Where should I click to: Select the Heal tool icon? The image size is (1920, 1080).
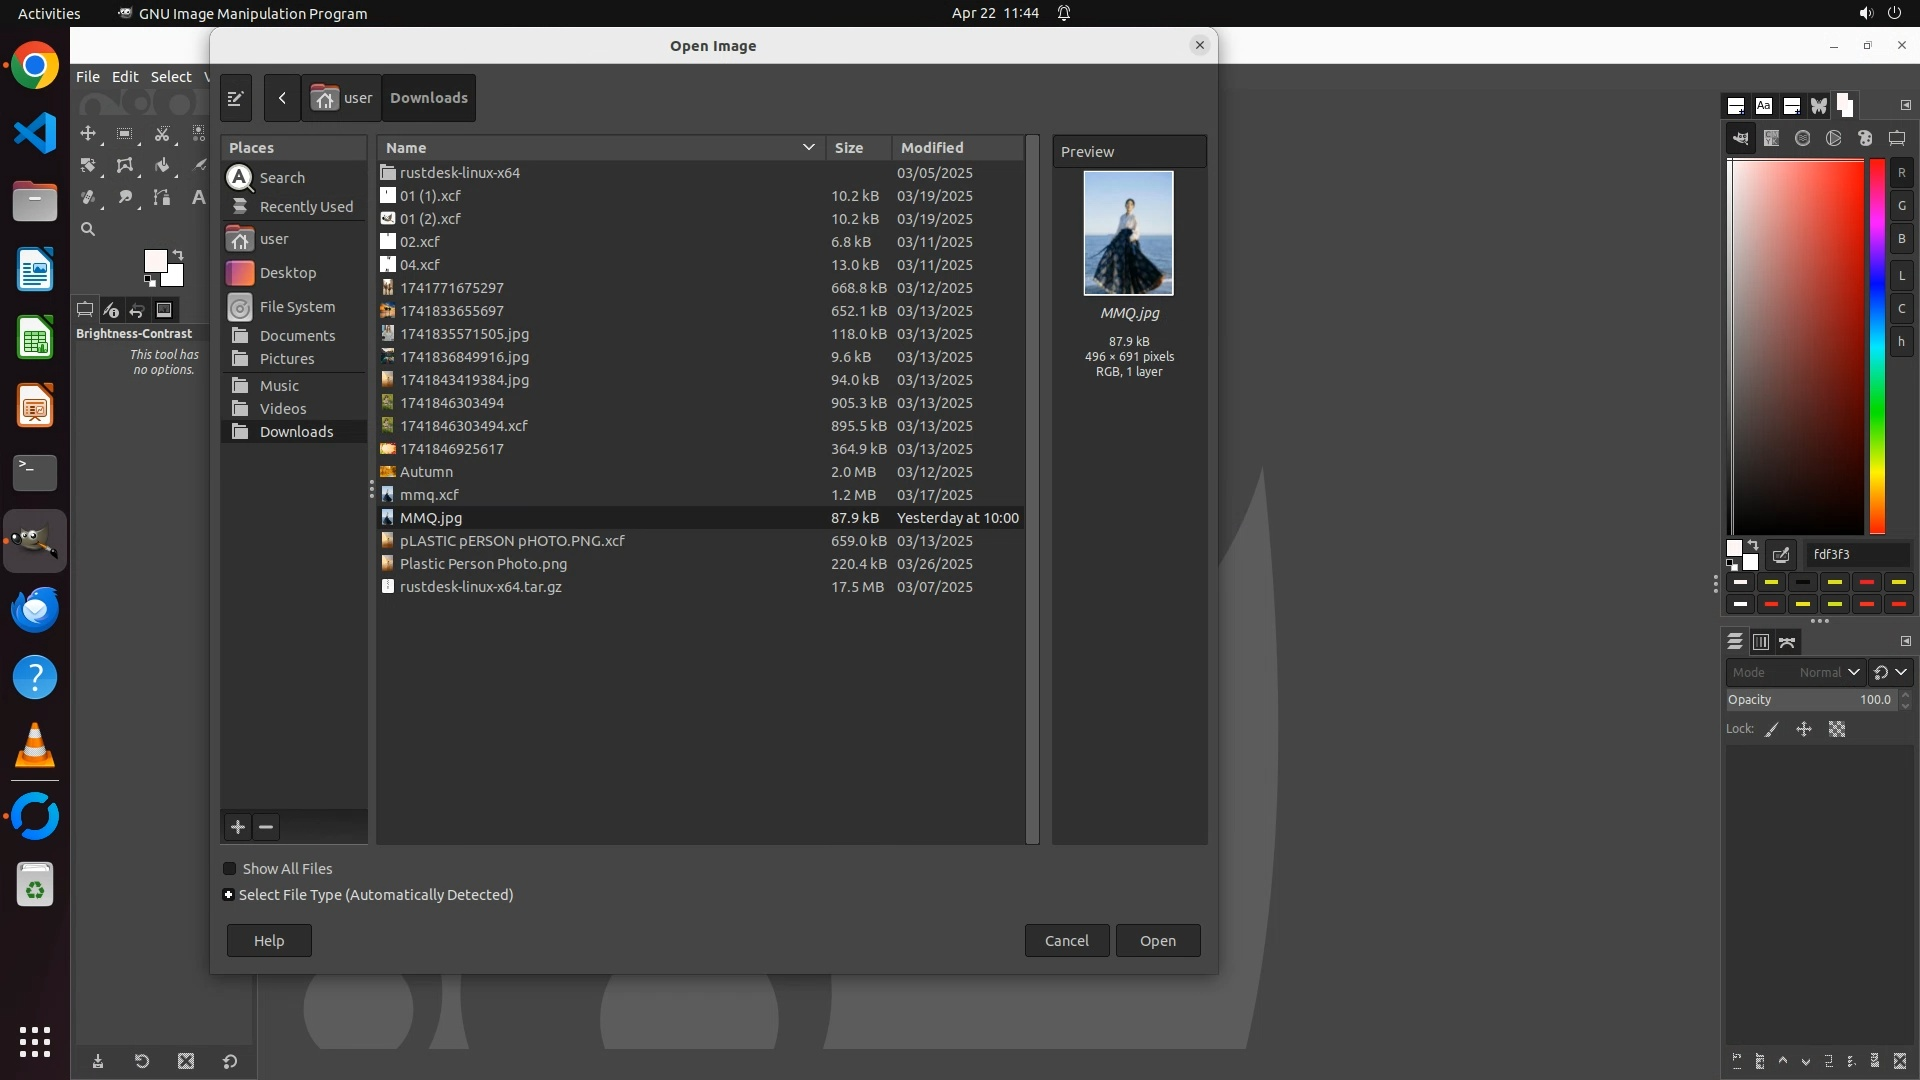[x=88, y=198]
